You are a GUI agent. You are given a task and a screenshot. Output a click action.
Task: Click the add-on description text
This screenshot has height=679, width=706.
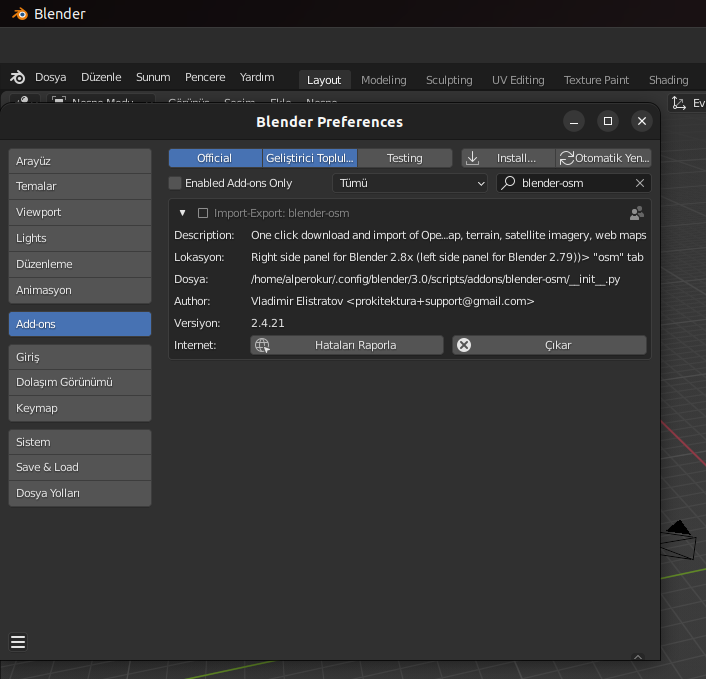448,235
